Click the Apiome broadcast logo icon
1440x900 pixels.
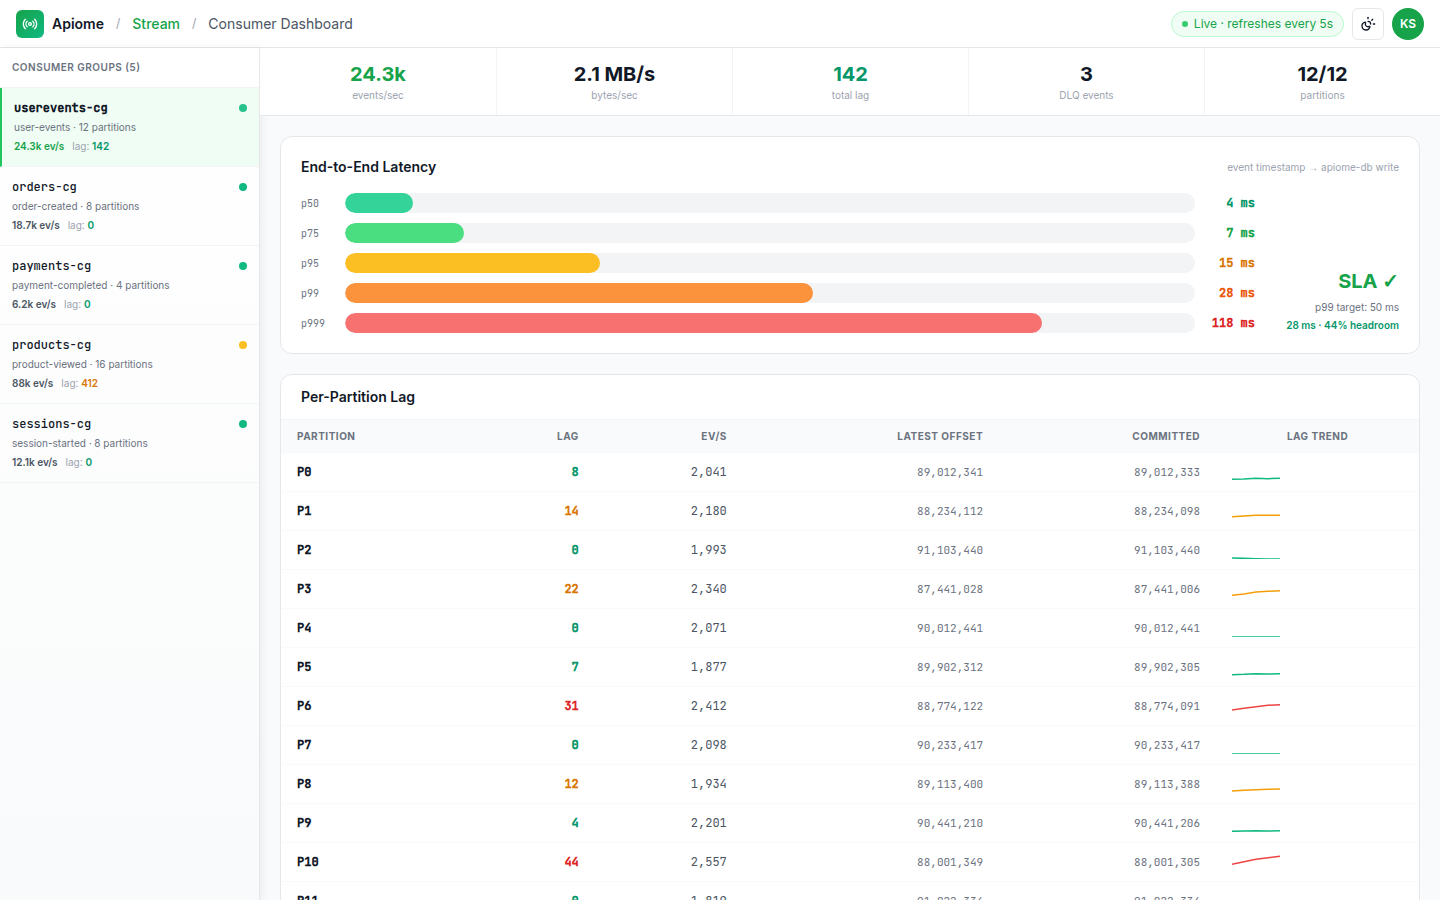coord(30,24)
